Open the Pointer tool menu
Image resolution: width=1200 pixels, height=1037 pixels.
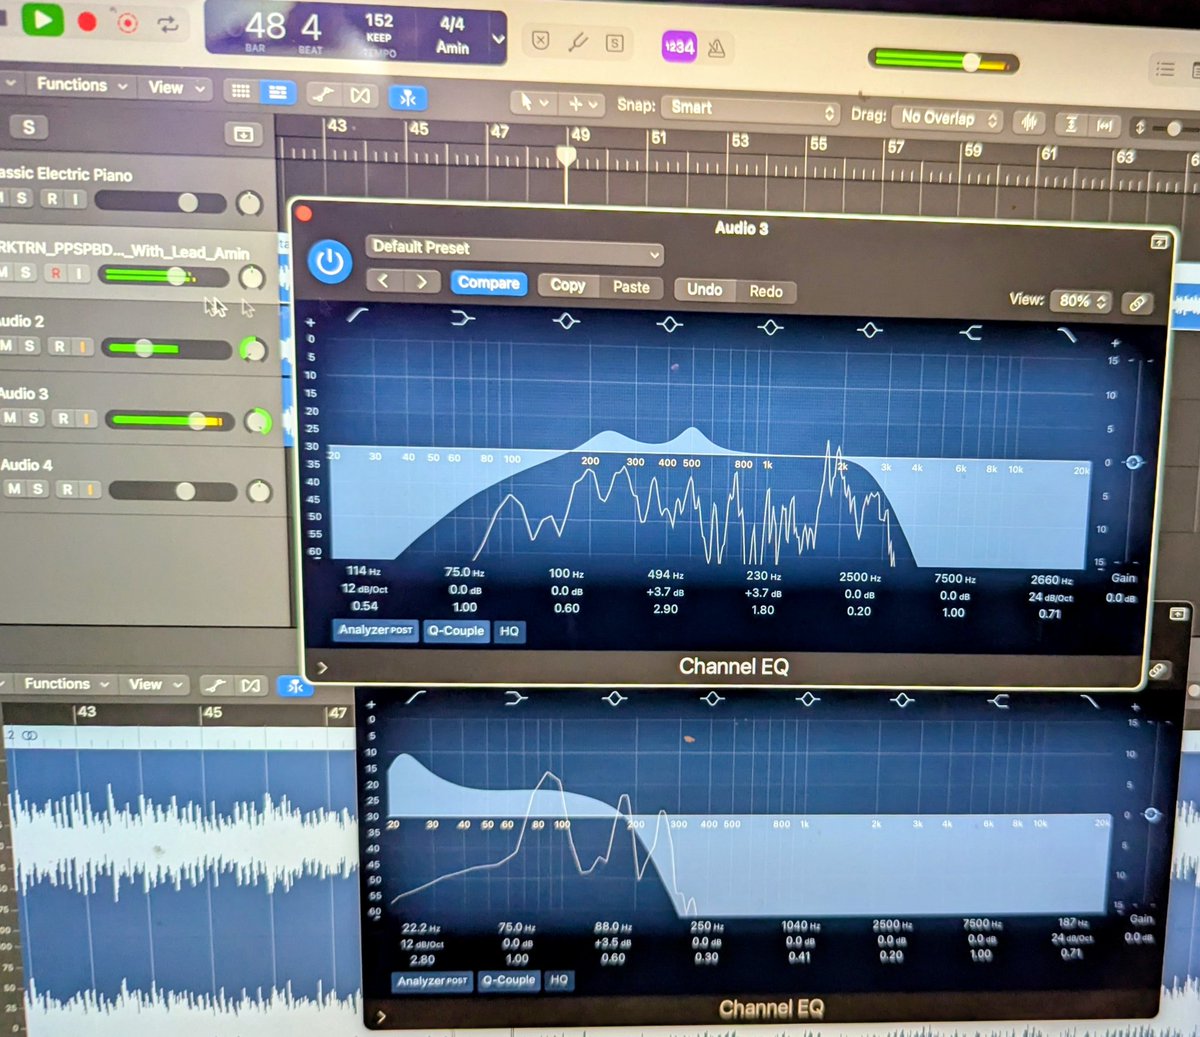point(532,102)
